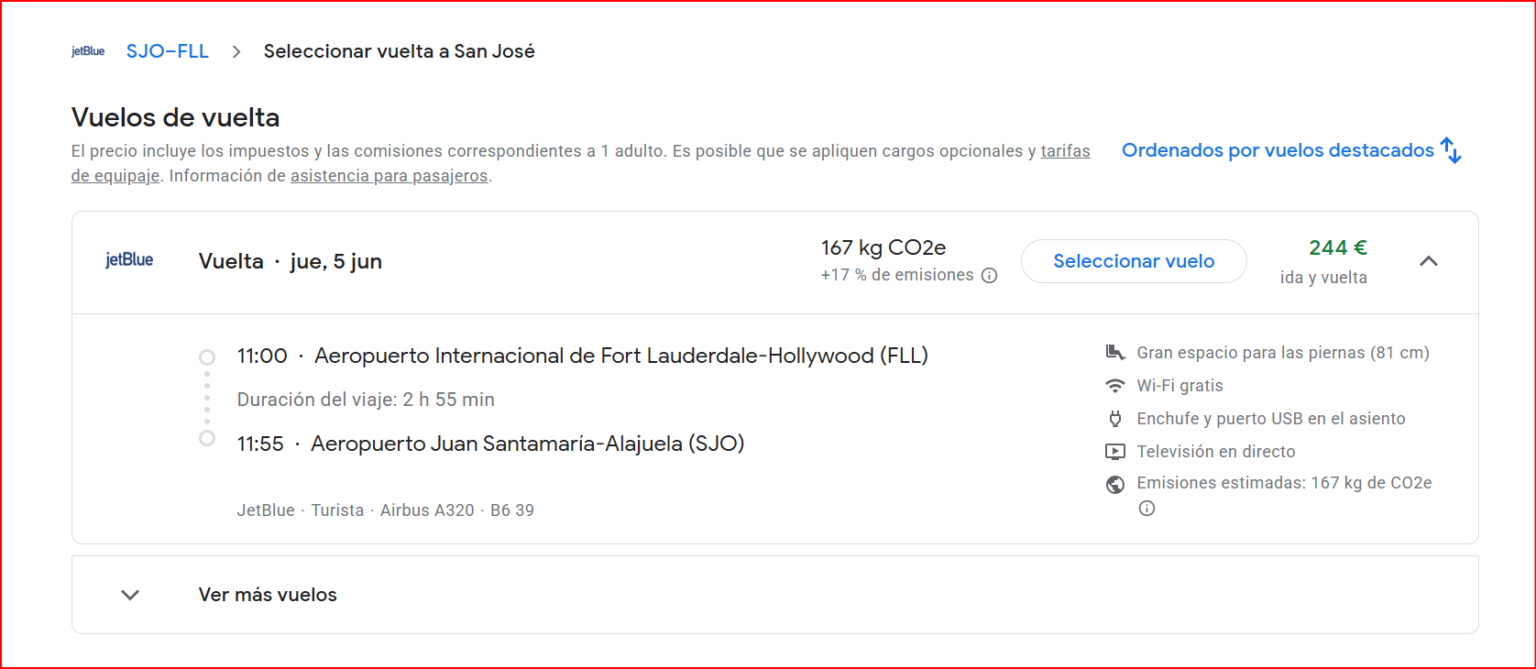Click 'Emisiones estimadas: 167 kg de CO2e' text
1536x669 pixels.
[1284, 484]
